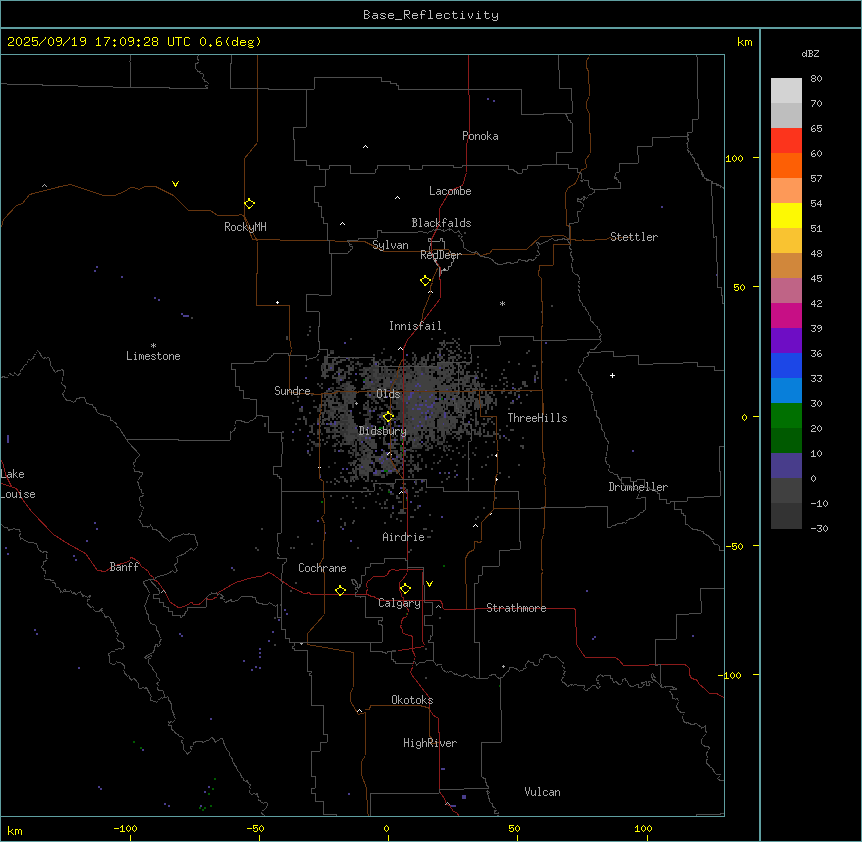Select the white plus marker north of Drumheller
Image resolution: width=862 pixels, height=842 pixels.
tap(612, 375)
